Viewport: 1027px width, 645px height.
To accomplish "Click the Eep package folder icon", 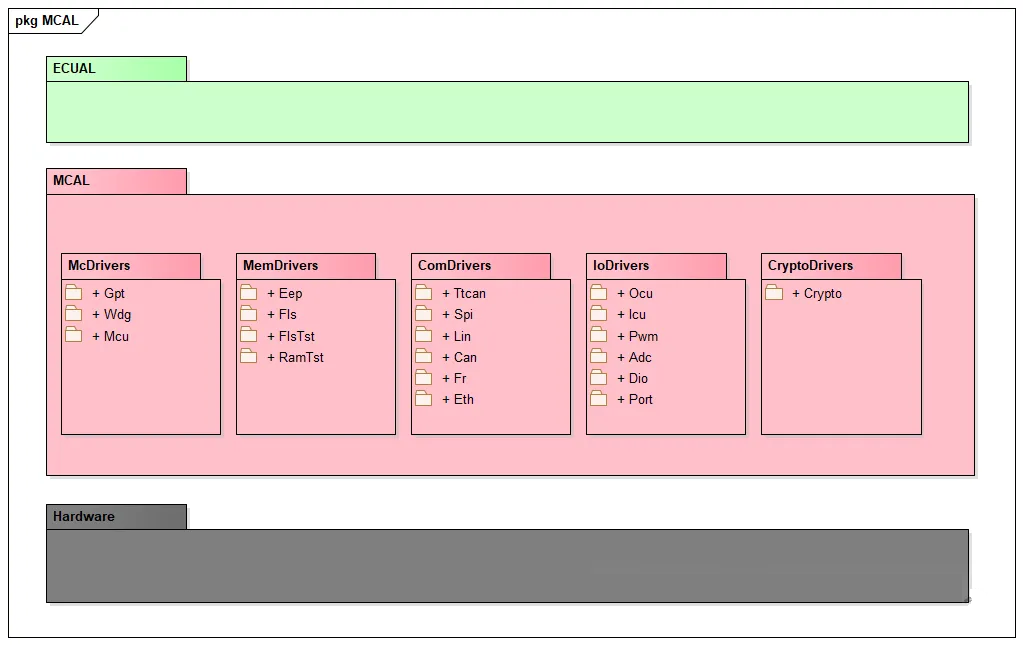I will coord(249,293).
